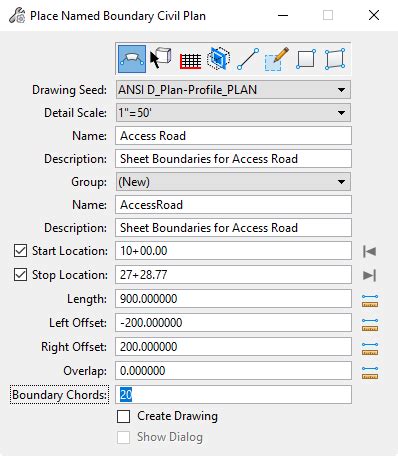Click the measure icon next to Right Offset
This screenshot has height=456, width=398.
coord(370,349)
